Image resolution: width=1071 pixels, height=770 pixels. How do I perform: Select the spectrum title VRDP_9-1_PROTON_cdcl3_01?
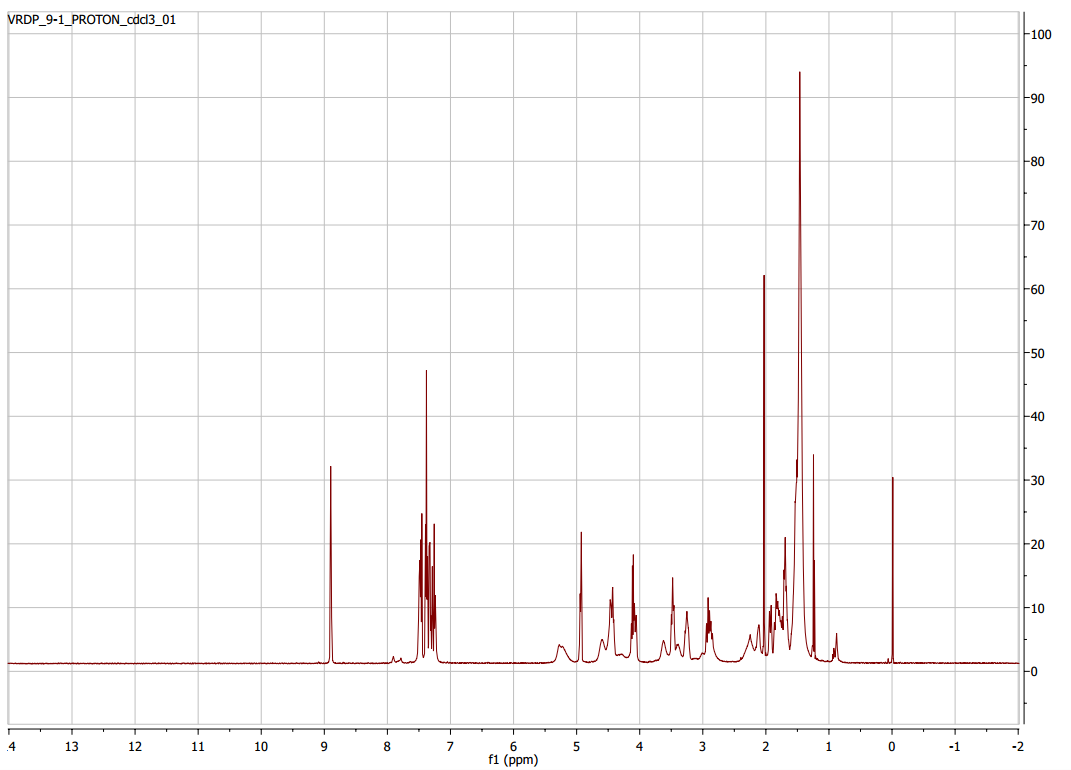92,20
